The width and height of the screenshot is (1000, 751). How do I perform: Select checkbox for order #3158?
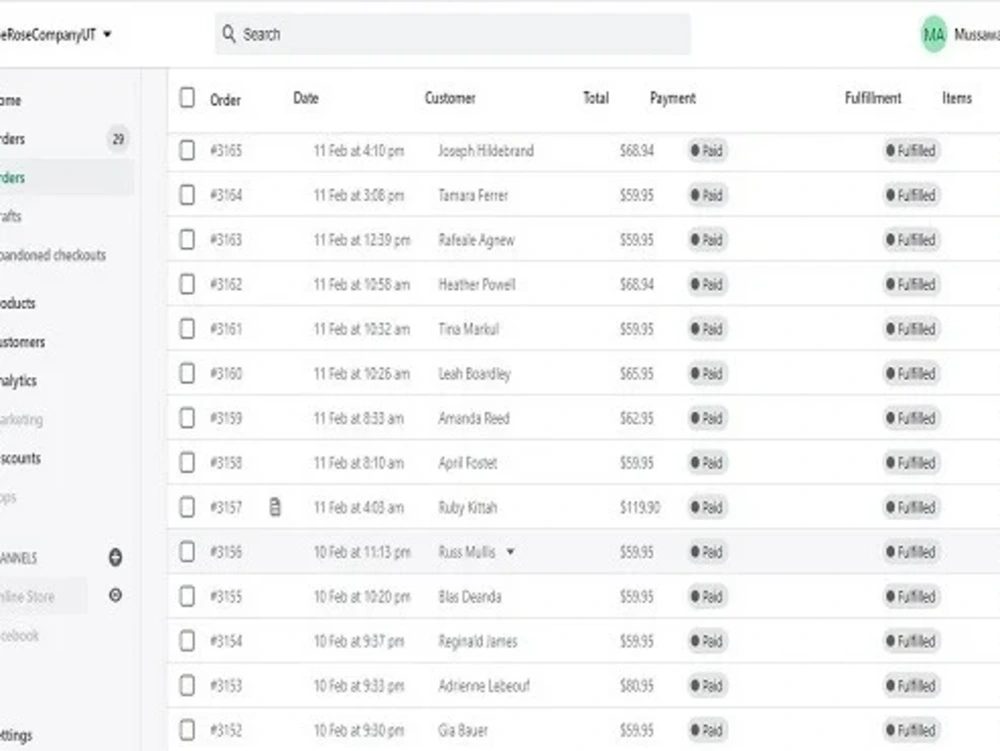tap(187, 463)
